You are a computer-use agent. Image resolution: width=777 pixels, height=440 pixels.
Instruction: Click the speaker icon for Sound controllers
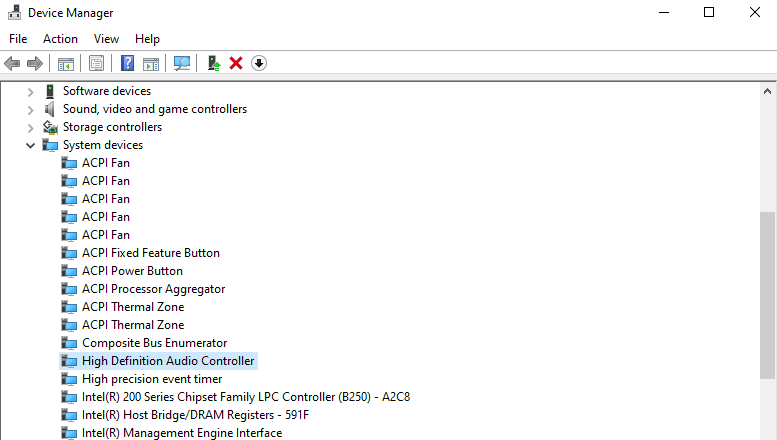[50, 109]
